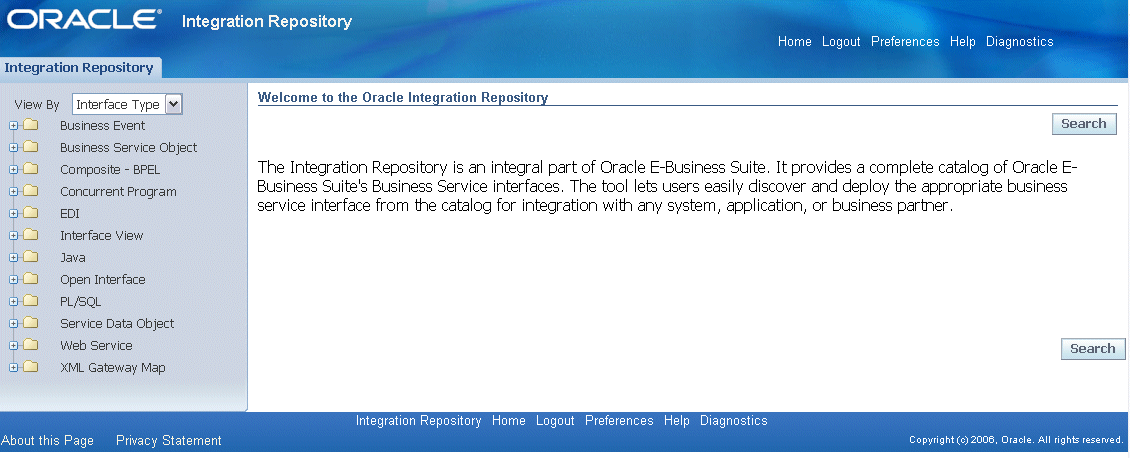The width and height of the screenshot is (1130, 458).
Task: Open the View By Interface Type dropdown
Action: pyautogui.click(x=128, y=104)
